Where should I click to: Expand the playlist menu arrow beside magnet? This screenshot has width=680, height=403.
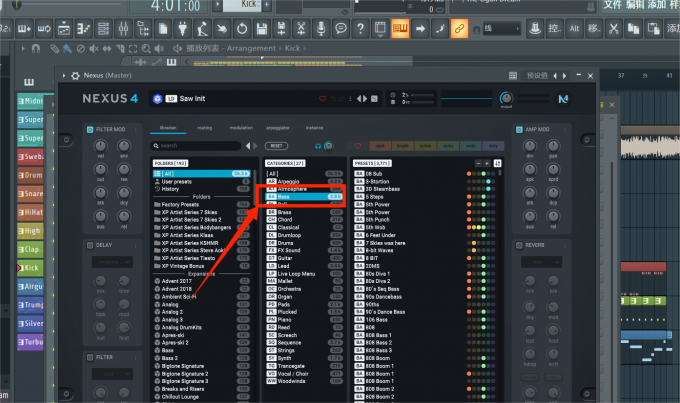click(23, 48)
